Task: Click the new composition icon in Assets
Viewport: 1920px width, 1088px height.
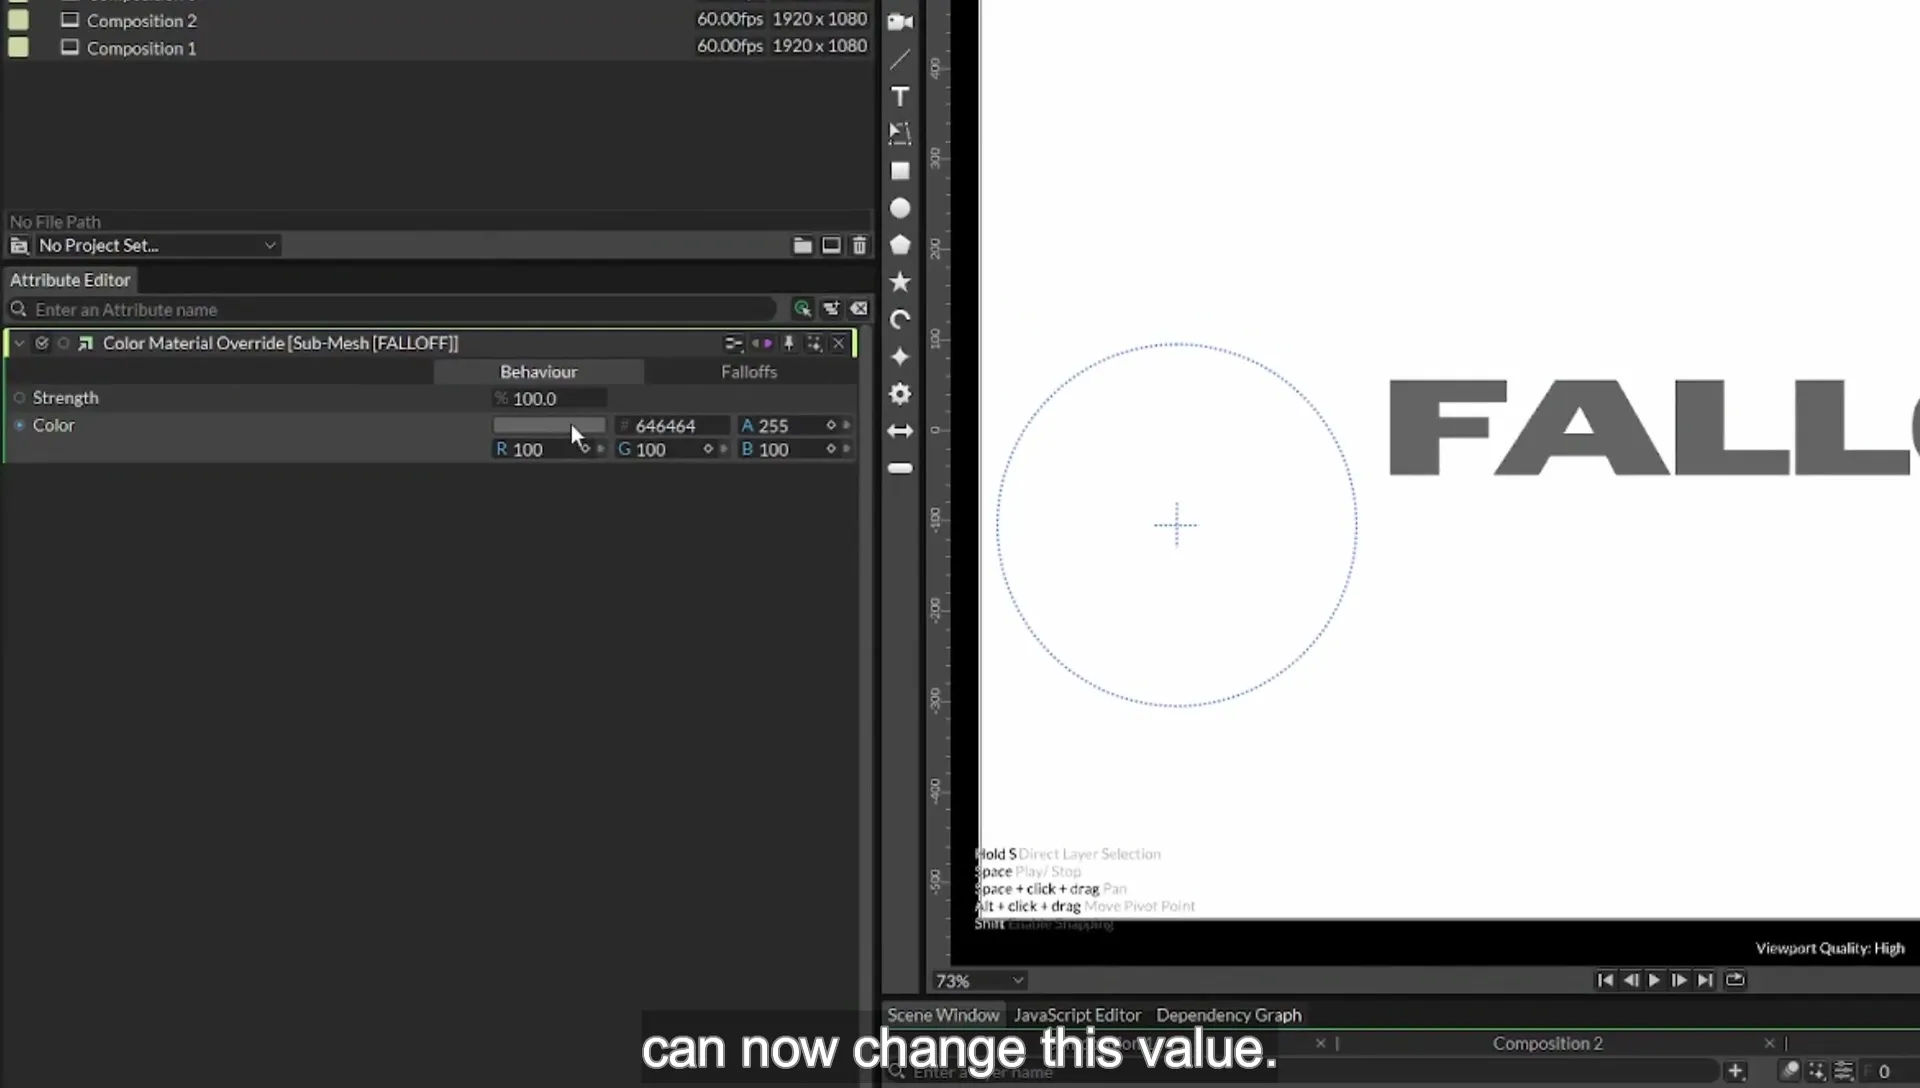Action: coord(831,245)
